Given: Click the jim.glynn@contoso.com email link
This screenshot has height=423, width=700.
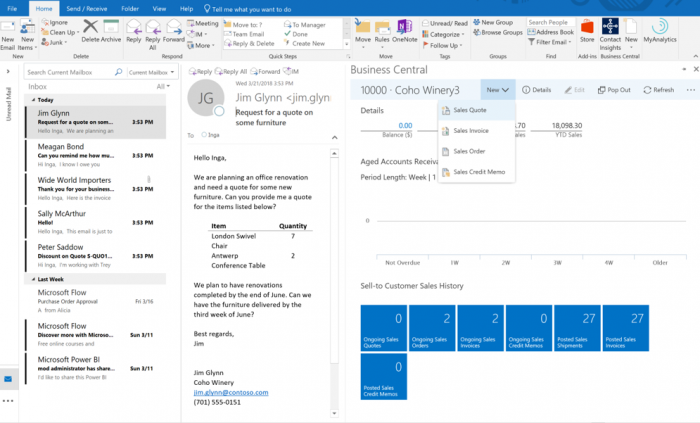Looking at the screenshot, I should click(231, 392).
